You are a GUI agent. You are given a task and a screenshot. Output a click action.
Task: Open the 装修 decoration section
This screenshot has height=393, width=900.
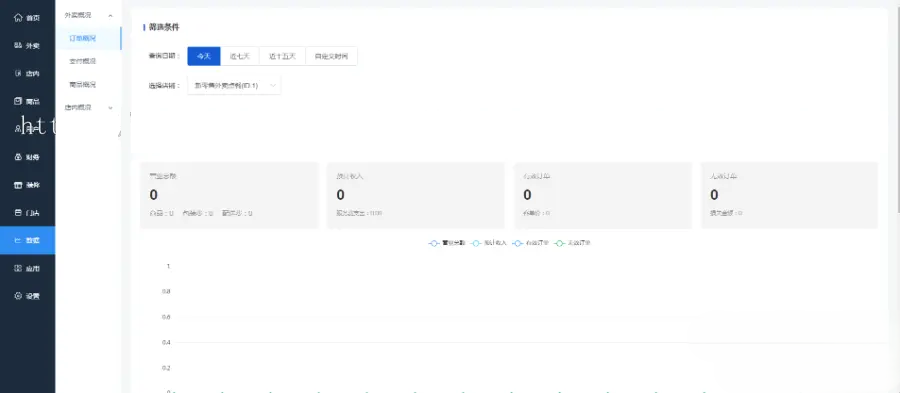(x=27, y=185)
